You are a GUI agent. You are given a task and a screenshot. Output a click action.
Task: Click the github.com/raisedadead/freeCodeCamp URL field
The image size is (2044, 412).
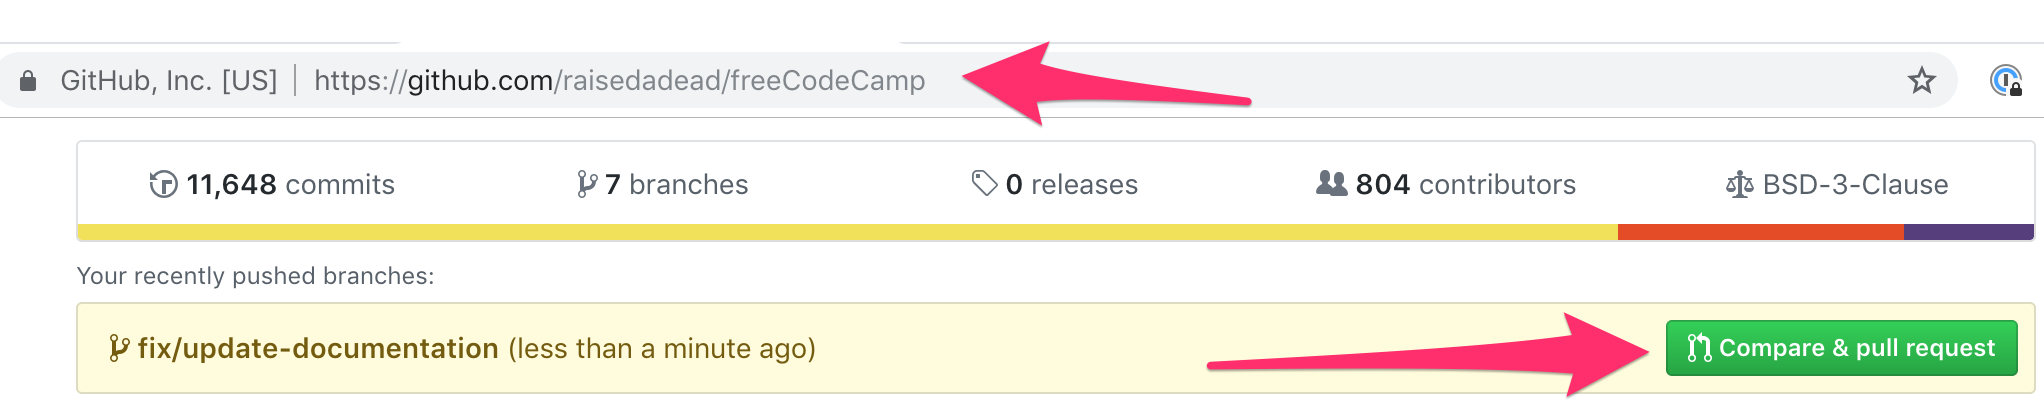pos(619,81)
